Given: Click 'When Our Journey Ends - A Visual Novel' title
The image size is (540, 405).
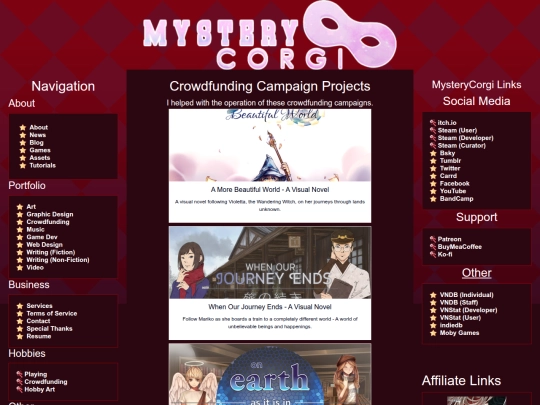Looking at the screenshot, I should pyautogui.click(x=270, y=307).
